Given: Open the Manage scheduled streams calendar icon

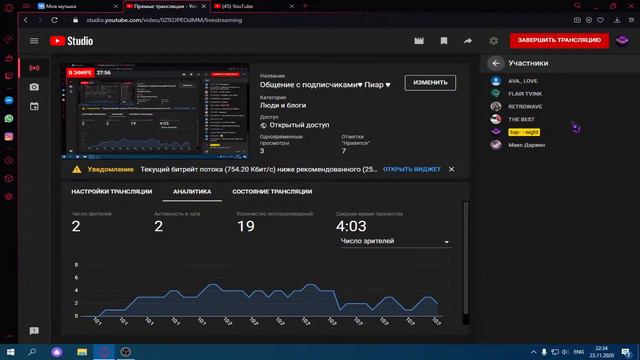Looking at the screenshot, I should 34,106.
